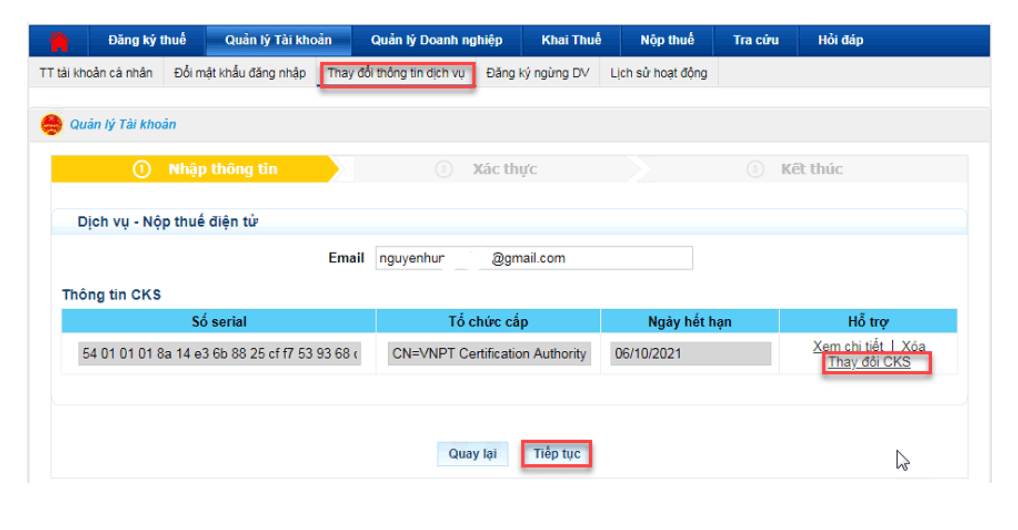Click the Xóa link for the certificate
Viewport: 1018px width, 530px height.
click(x=913, y=346)
